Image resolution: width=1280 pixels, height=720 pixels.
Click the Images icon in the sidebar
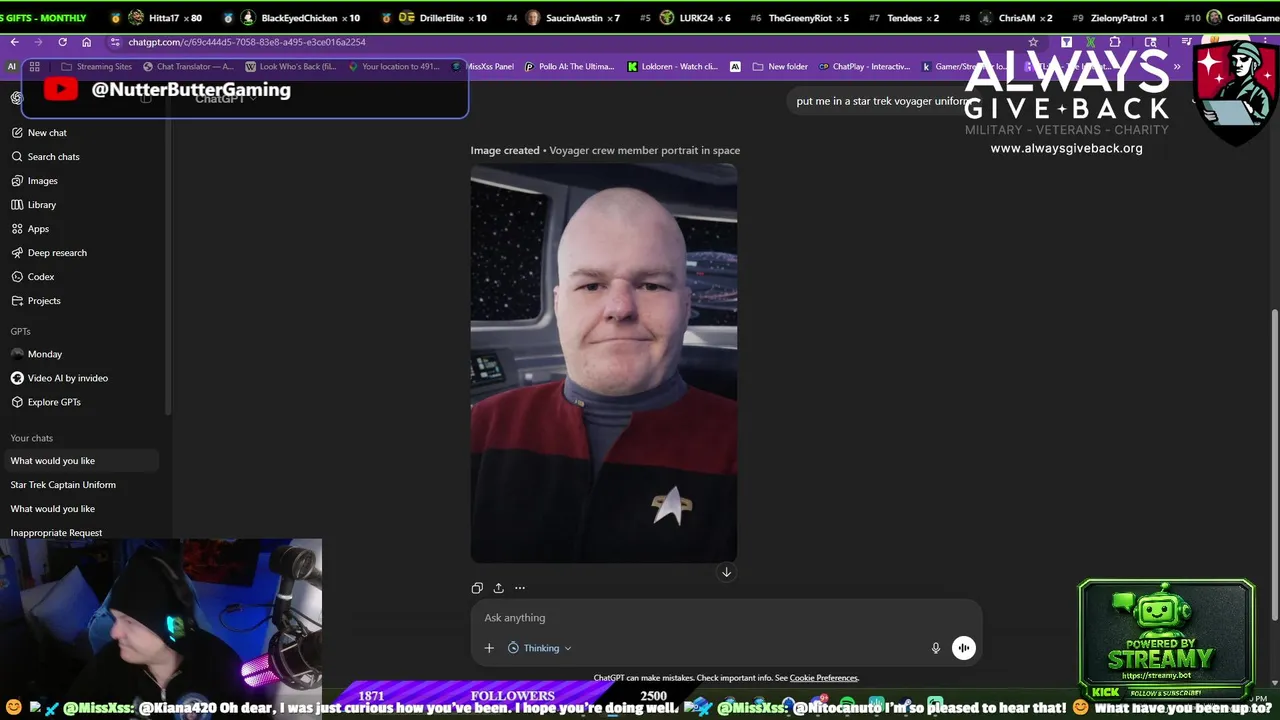pyautogui.click(x=17, y=181)
